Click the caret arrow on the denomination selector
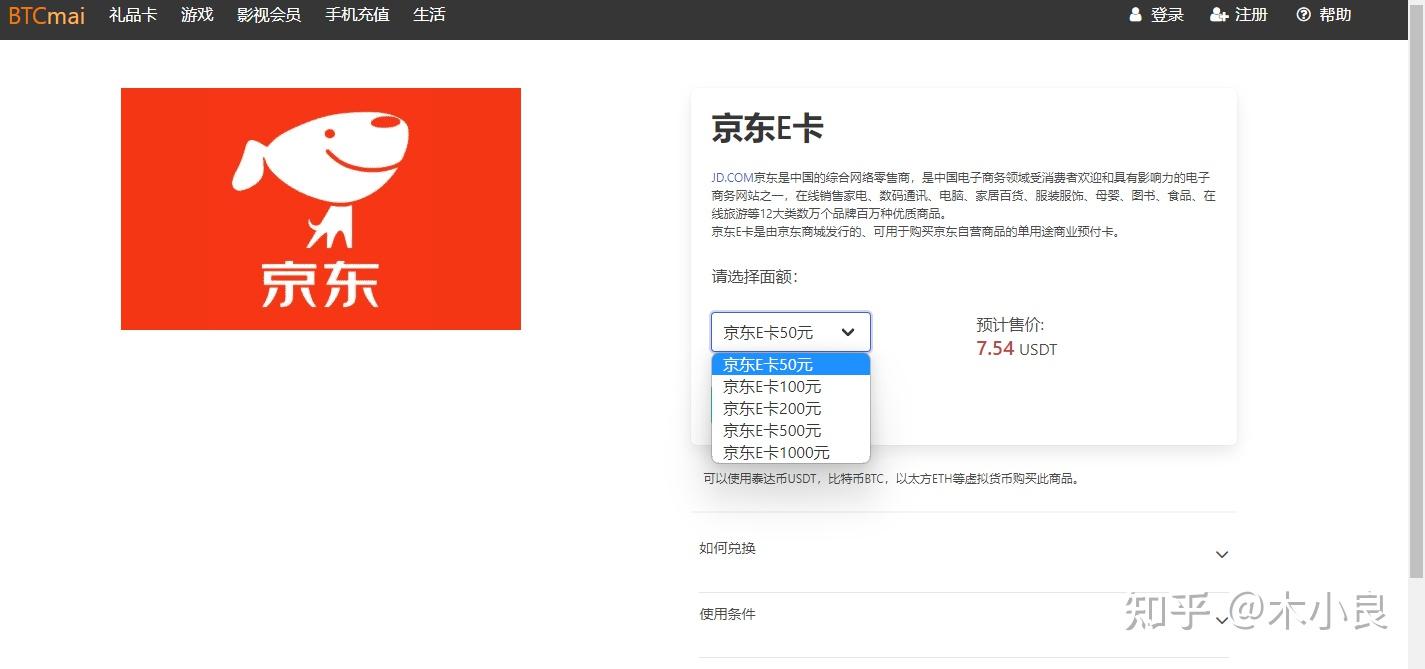Image resolution: width=1425 pixels, height=669 pixels. point(848,331)
